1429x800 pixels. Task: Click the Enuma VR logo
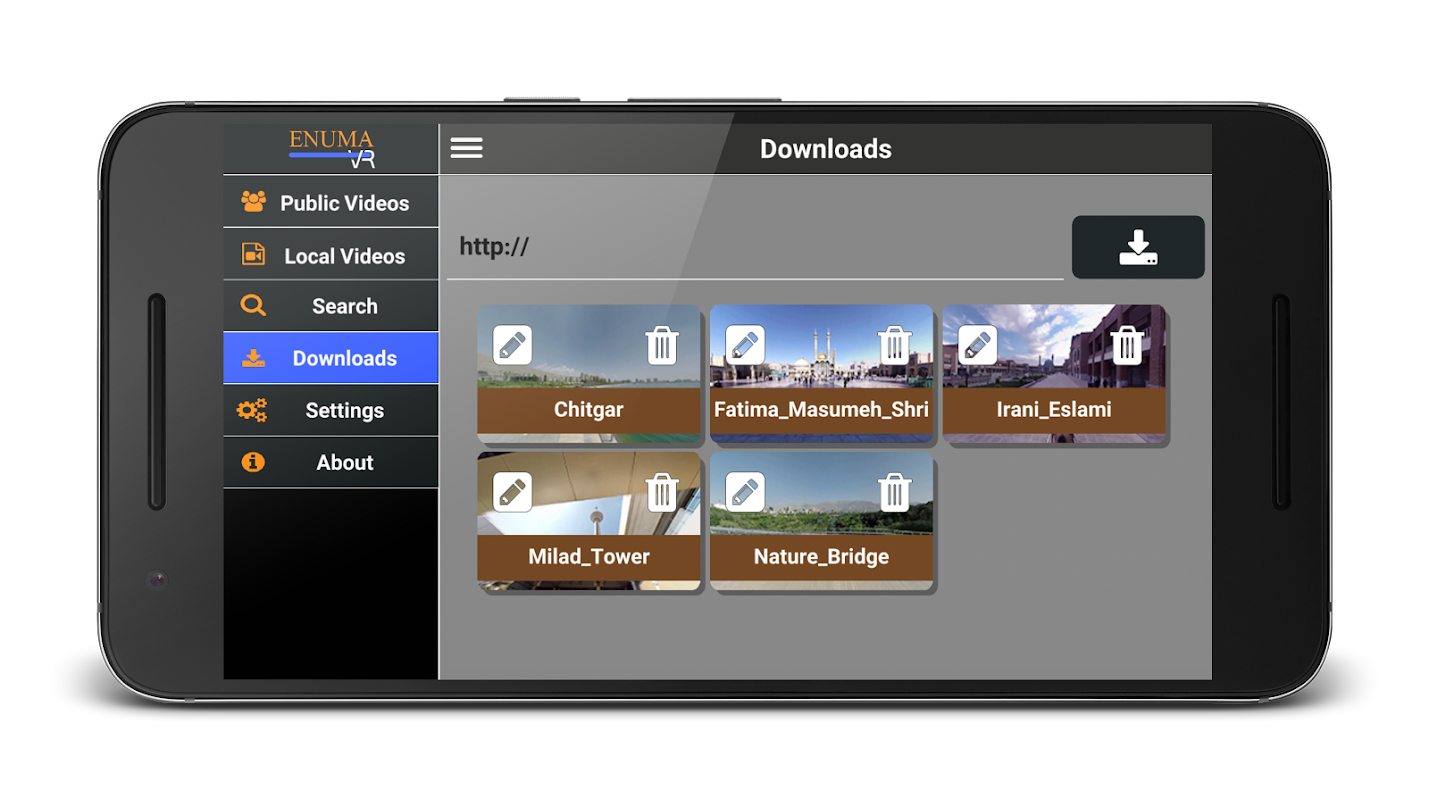coord(332,148)
